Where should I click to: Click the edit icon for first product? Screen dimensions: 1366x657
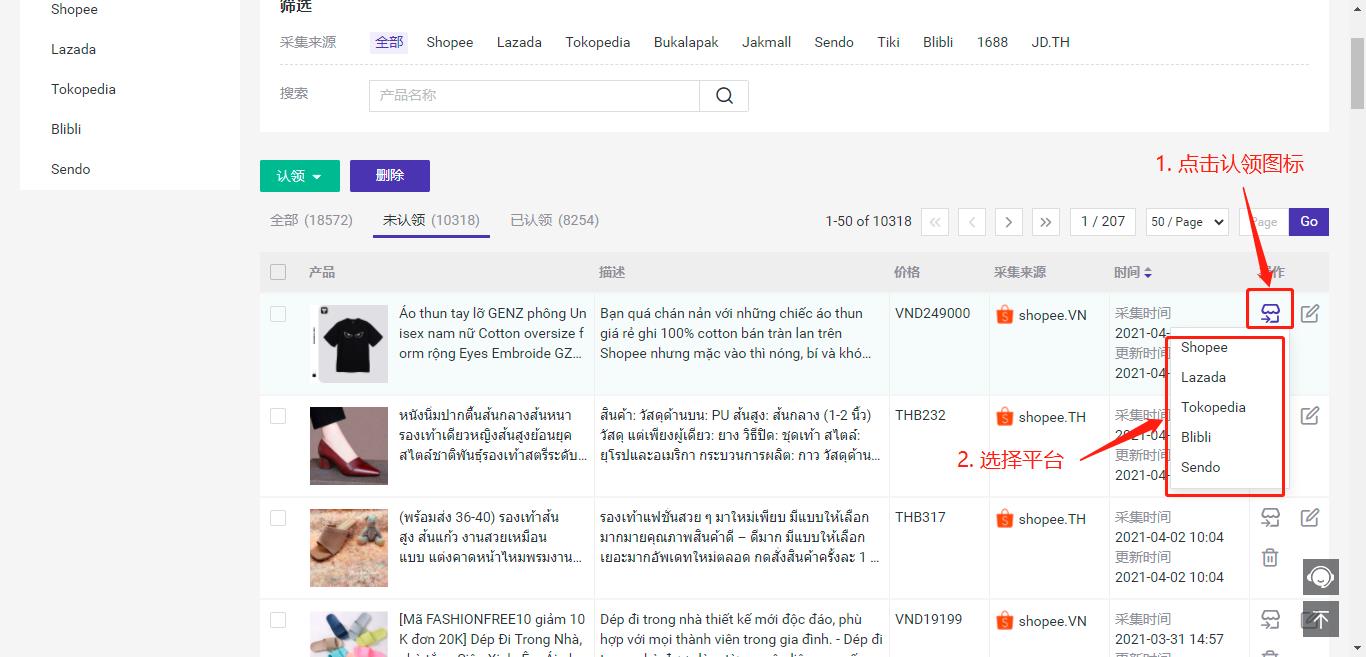click(1310, 314)
